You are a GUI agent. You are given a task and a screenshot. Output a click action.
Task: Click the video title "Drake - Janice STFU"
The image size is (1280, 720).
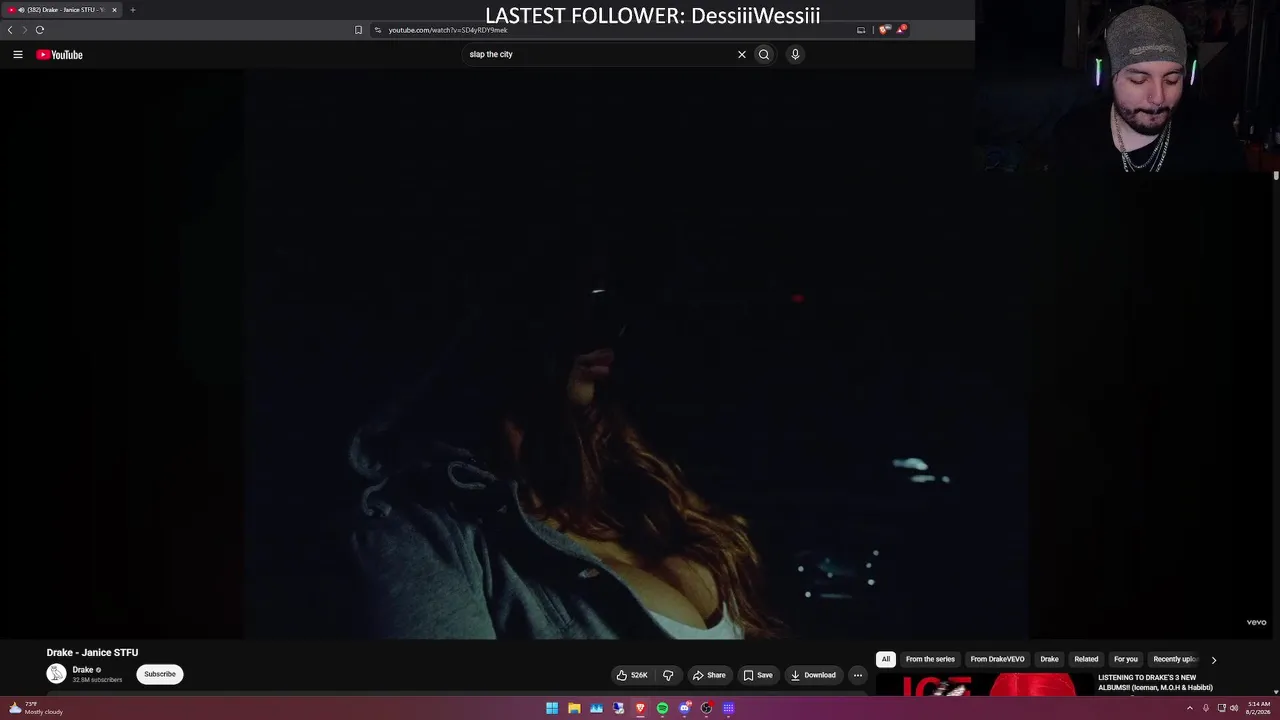pyautogui.click(x=92, y=653)
